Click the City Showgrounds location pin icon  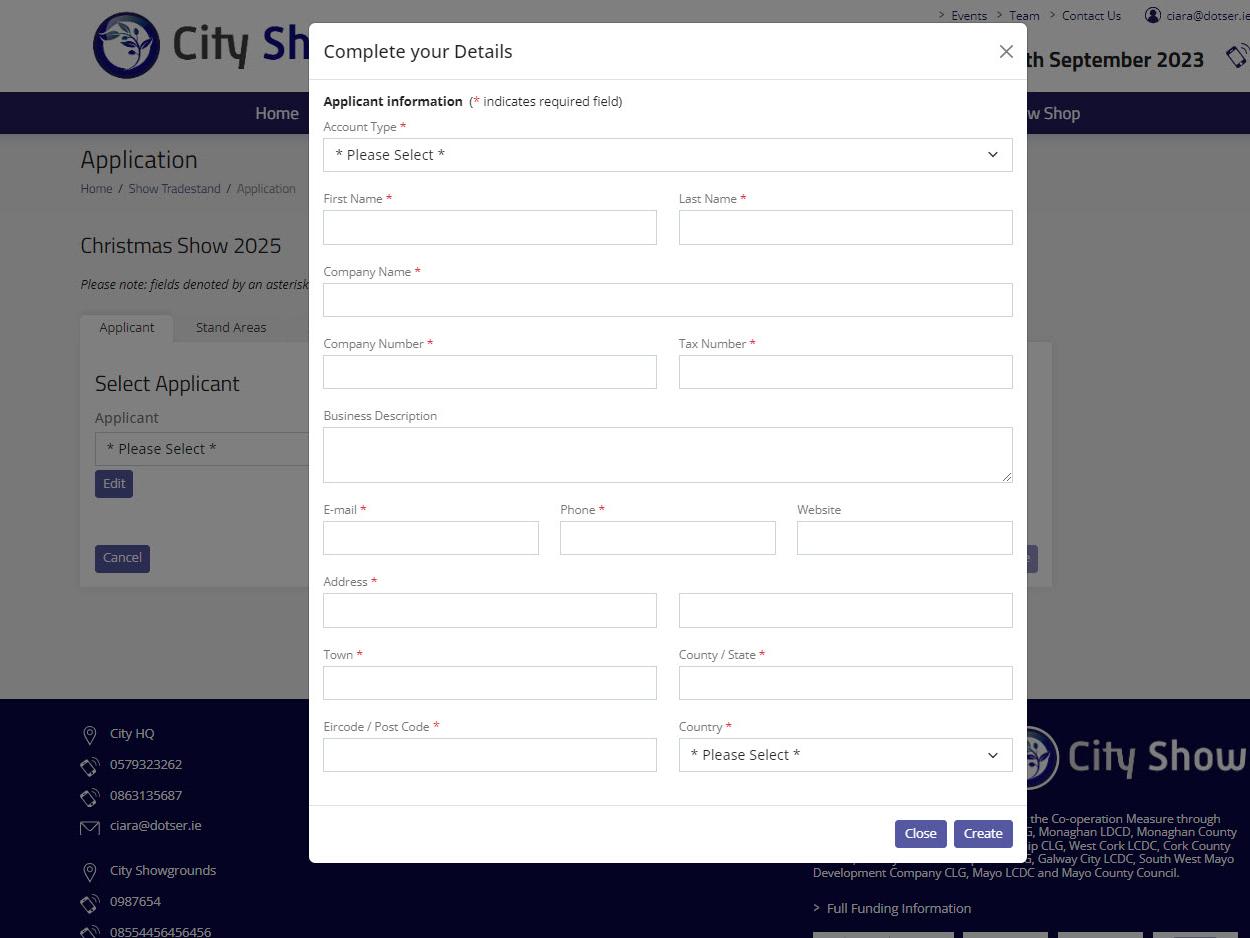(90, 872)
